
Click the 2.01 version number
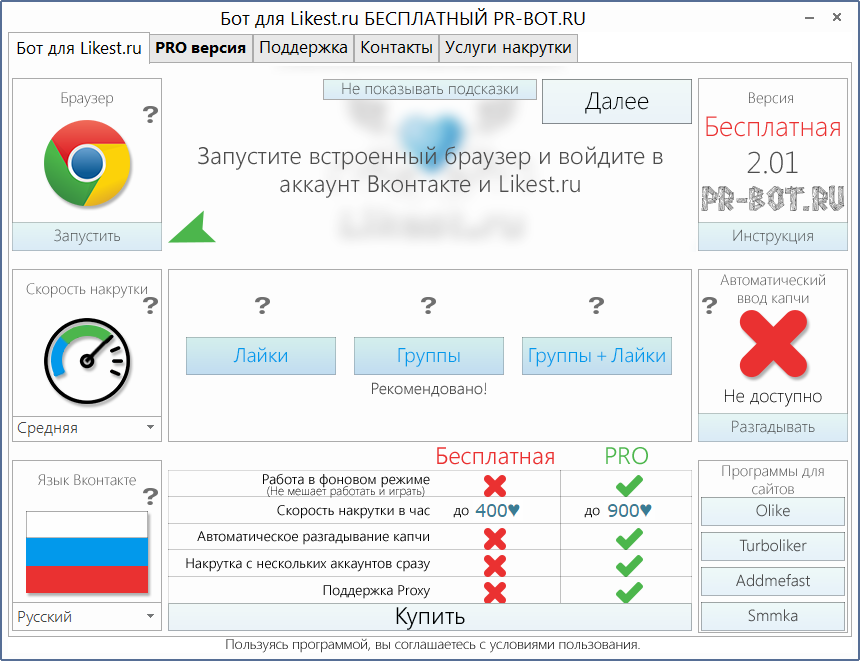click(772, 163)
